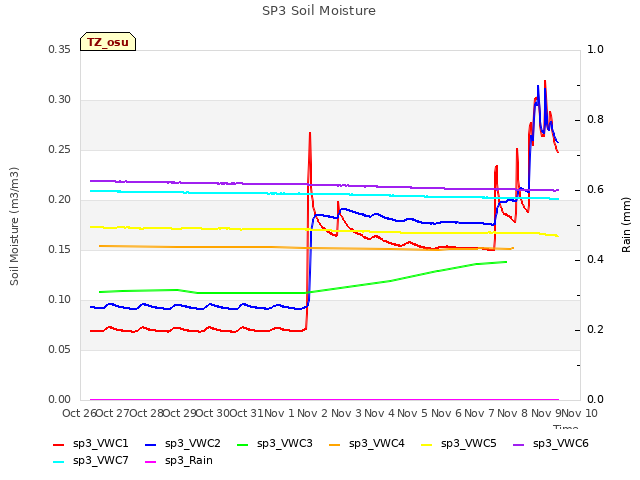The image size is (640, 480).
Task: Click the 0.10 left axis tick label
Action: [59, 300]
